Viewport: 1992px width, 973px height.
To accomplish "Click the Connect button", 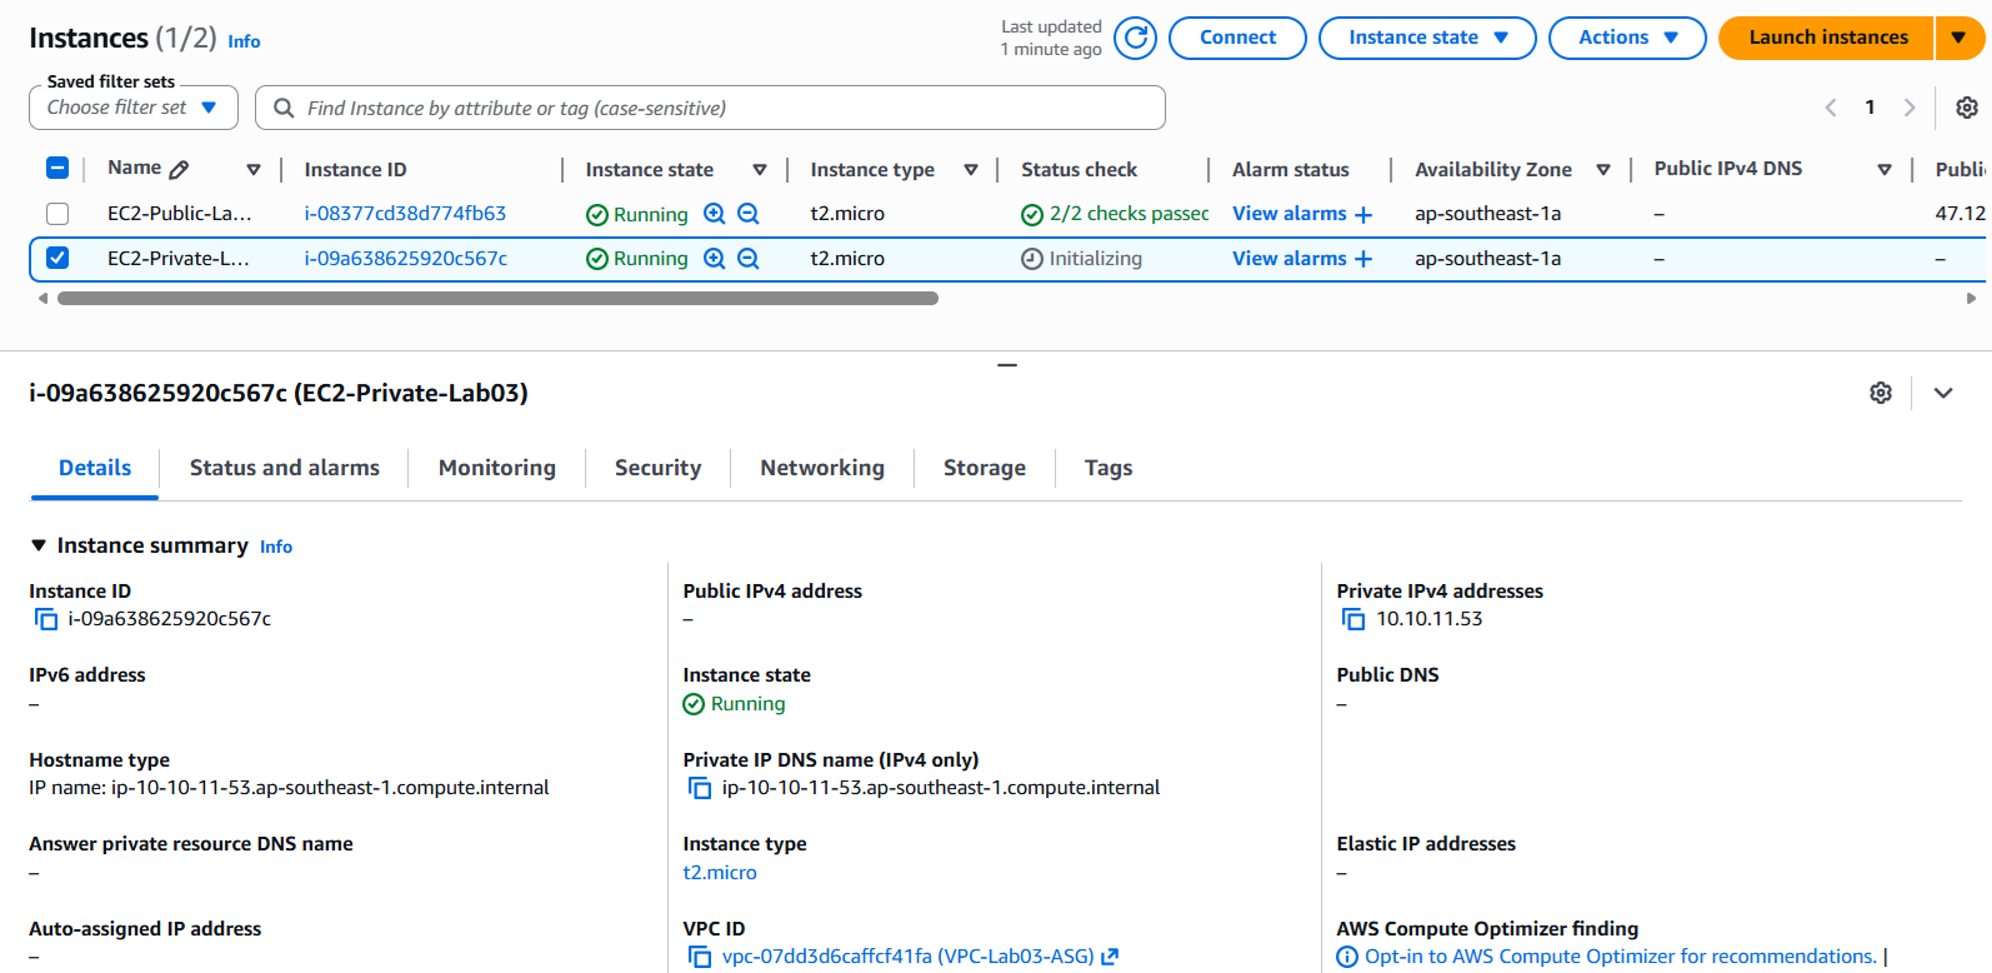I will tap(1237, 38).
